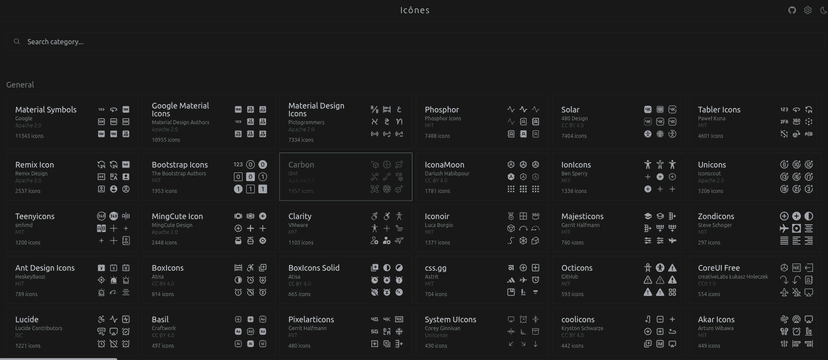Open the Zondicons collection
Viewport: 828px width, 360px height.
click(x=755, y=229)
